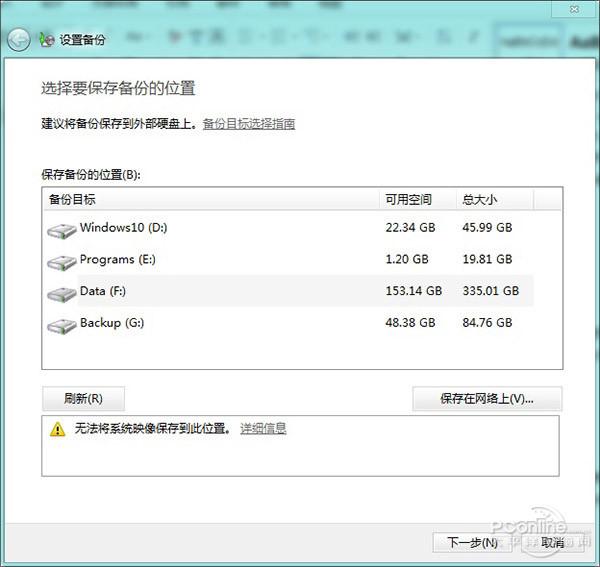Image resolution: width=600 pixels, height=567 pixels.
Task: Select the Backup (G:) row
Action: pyautogui.click(x=289, y=323)
